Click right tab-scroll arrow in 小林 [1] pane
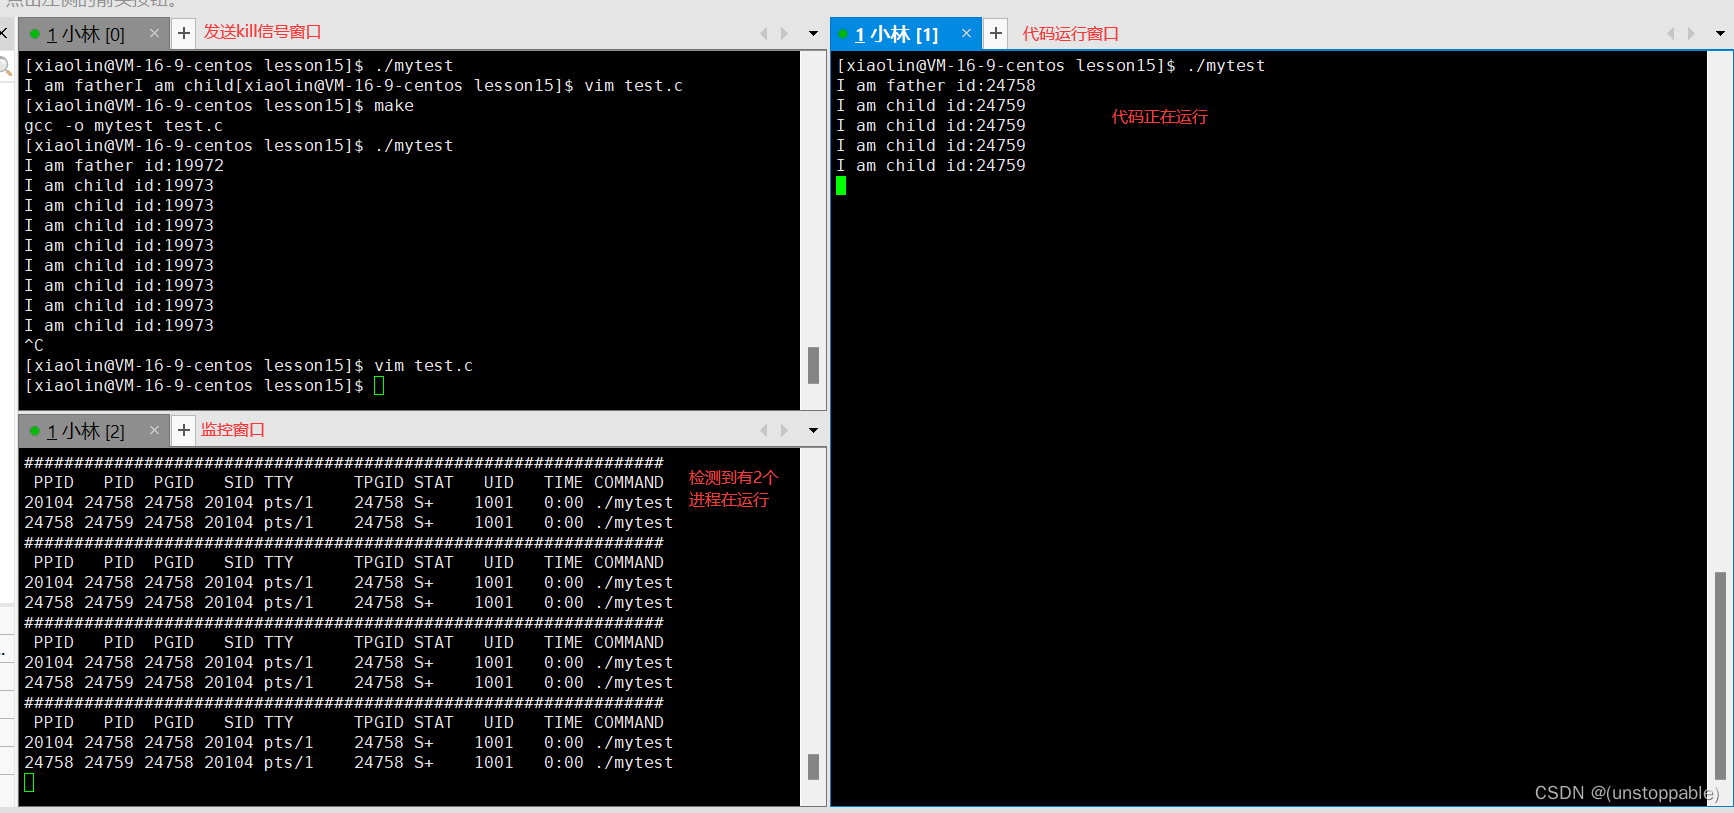This screenshot has width=1734, height=813. 1691,33
